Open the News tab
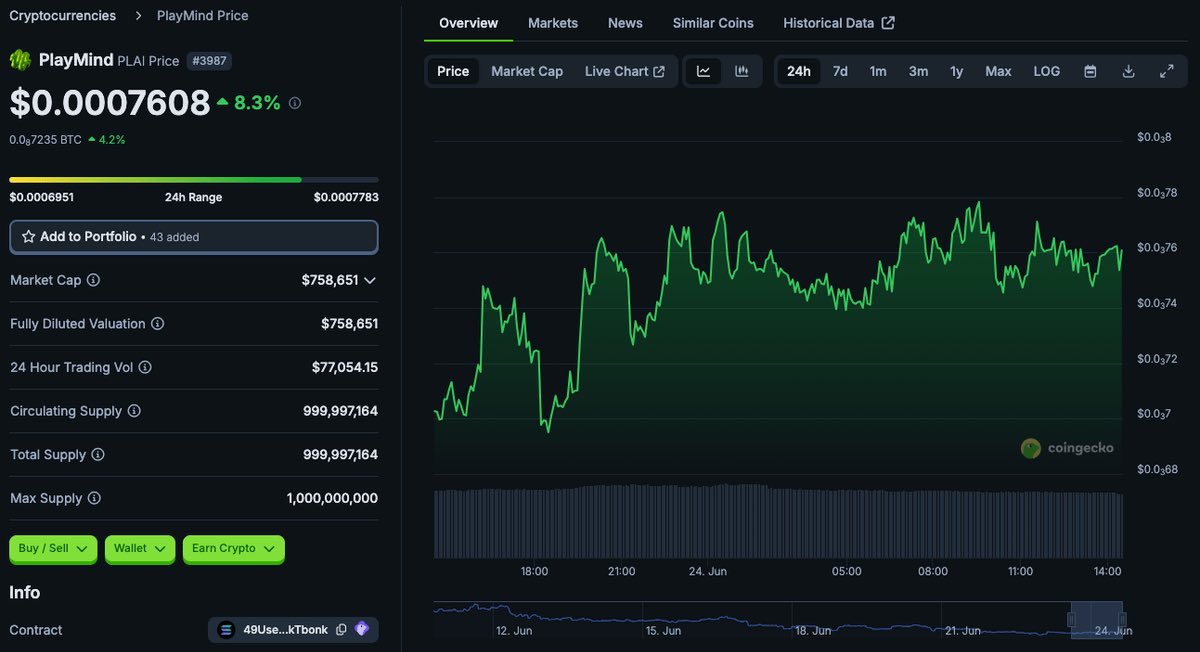The width and height of the screenshot is (1200, 652). tap(625, 23)
